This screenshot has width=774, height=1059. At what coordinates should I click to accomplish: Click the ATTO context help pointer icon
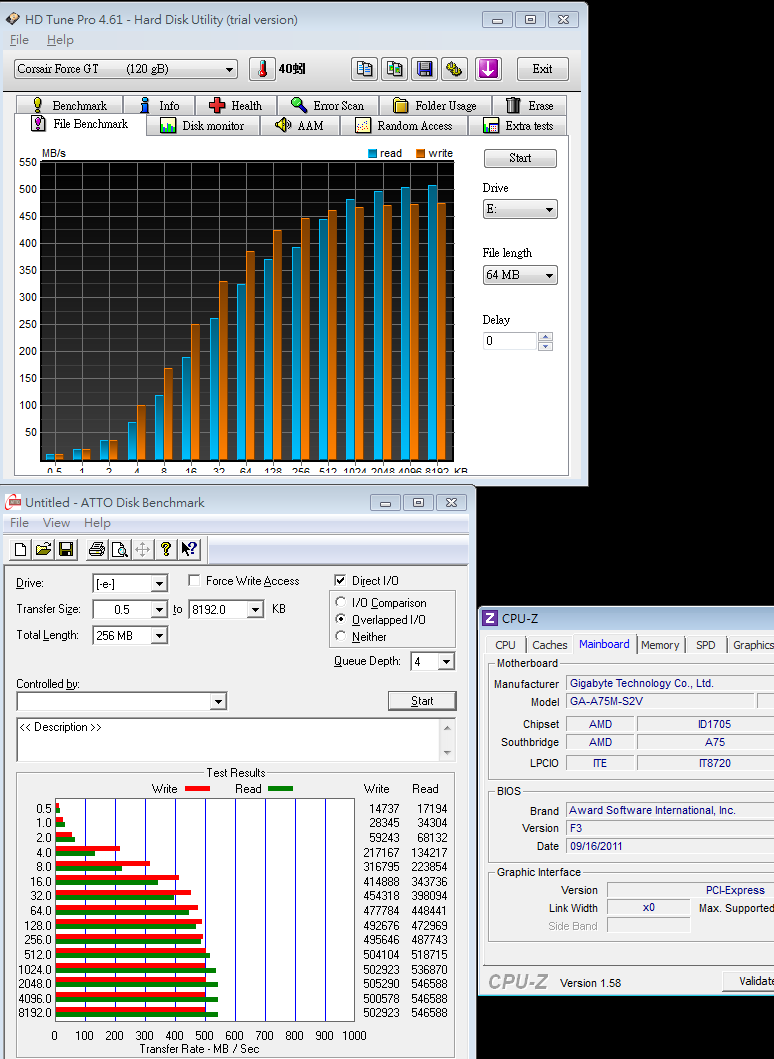pos(189,549)
